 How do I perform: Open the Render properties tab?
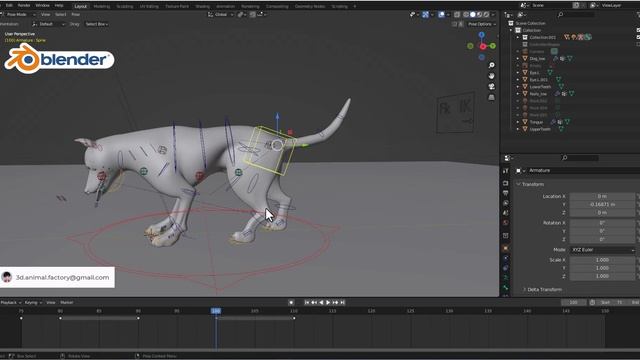pos(506,183)
